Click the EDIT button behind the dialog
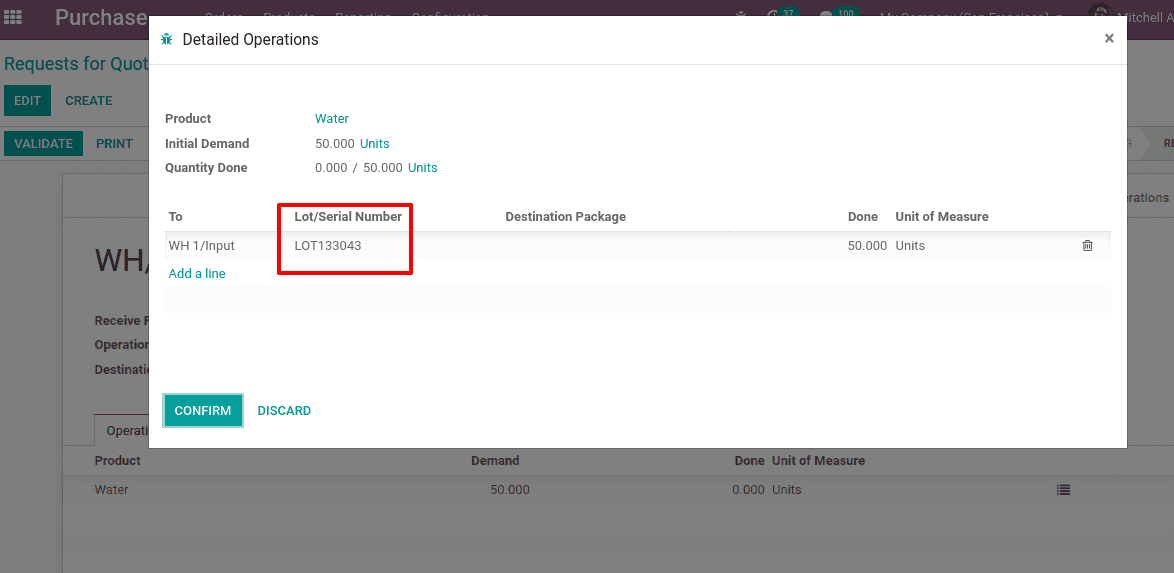1174x573 pixels. 27,100
